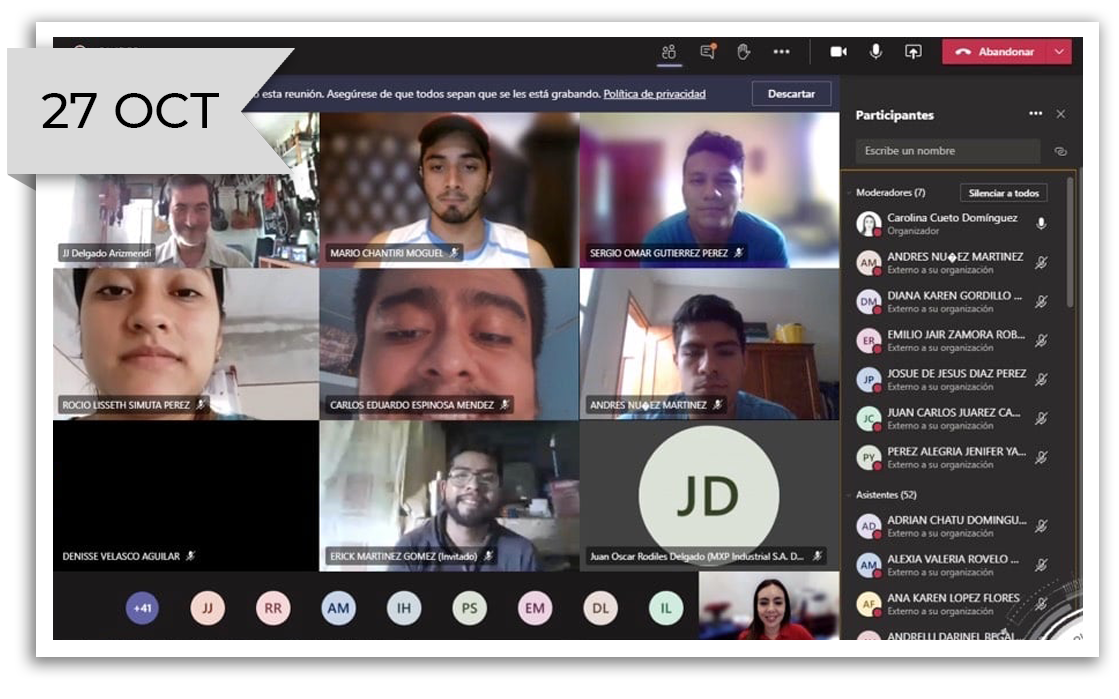
Task: Select PY avatar of PEREZ ALEGRIA JENIFER
Action: 869,457
